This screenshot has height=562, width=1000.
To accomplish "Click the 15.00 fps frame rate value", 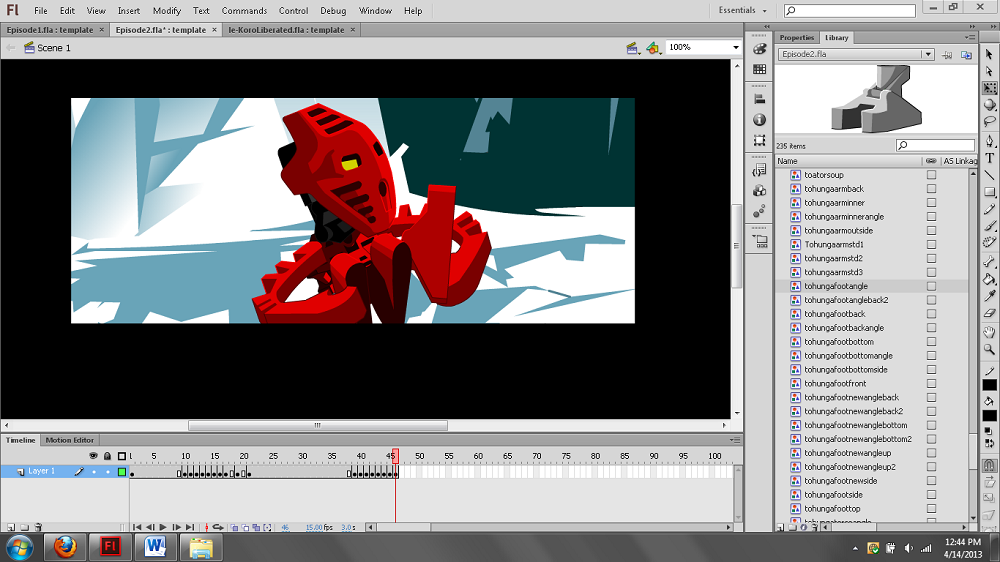I will [x=313, y=528].
